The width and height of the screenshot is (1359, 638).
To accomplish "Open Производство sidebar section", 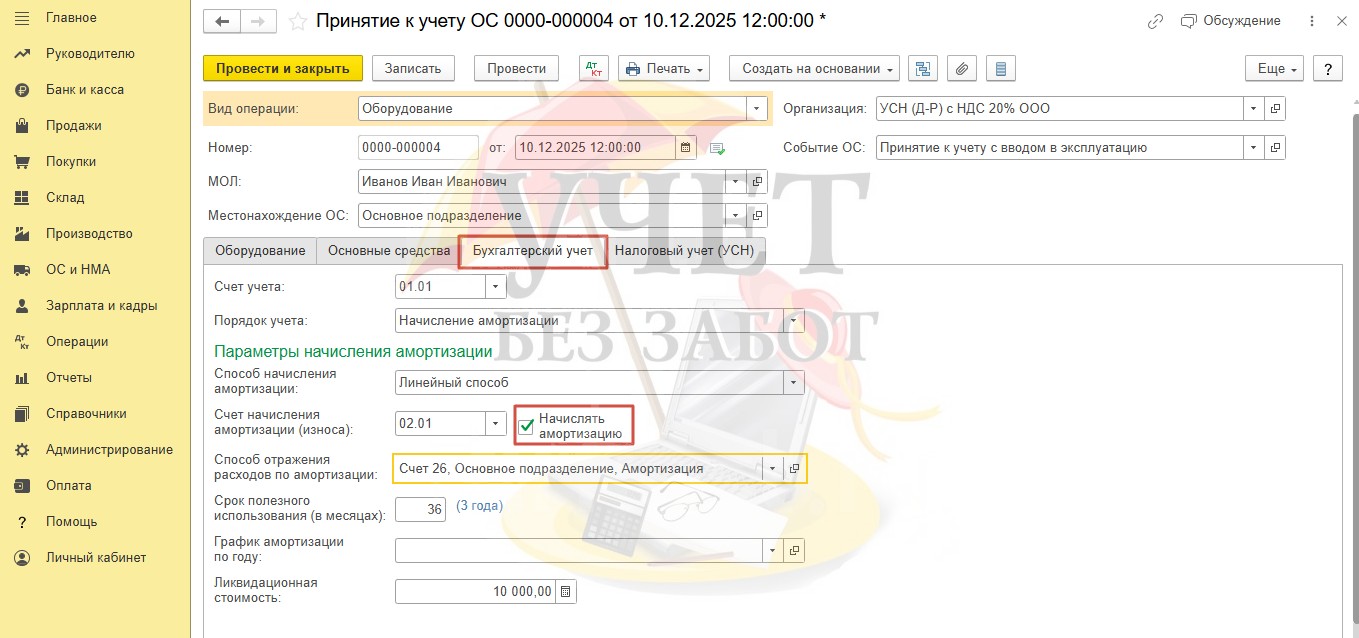I will click(89, 234).
